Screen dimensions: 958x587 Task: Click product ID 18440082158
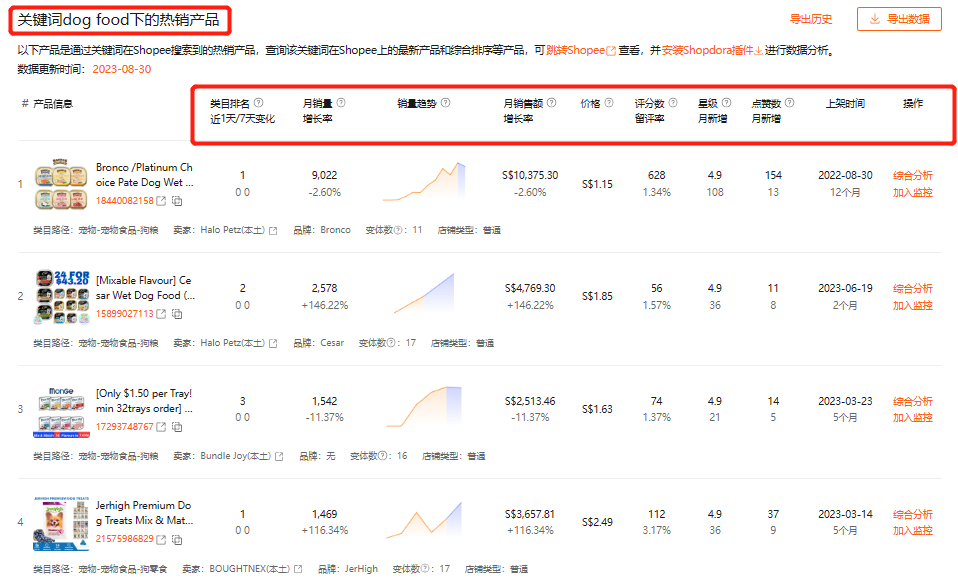pos(125,201)
